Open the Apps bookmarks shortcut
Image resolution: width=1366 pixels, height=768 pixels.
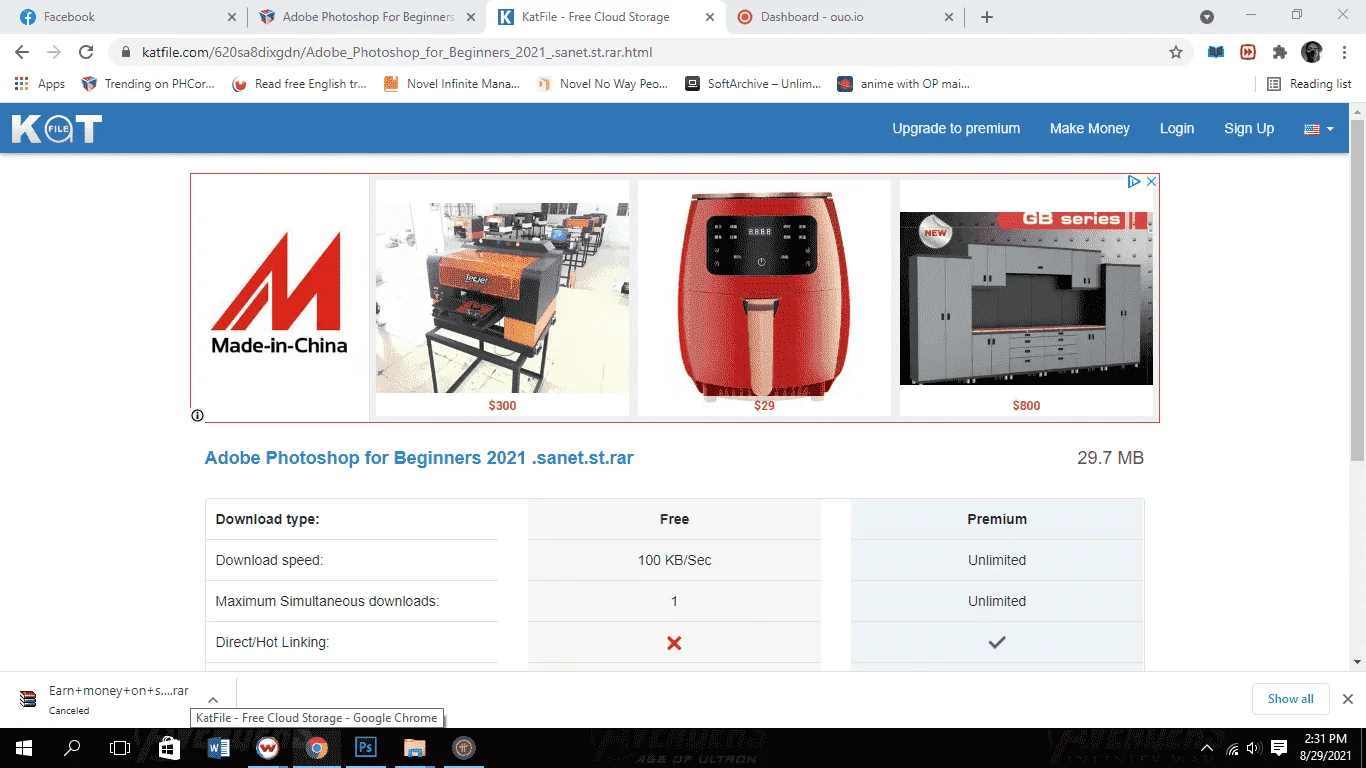40,84
